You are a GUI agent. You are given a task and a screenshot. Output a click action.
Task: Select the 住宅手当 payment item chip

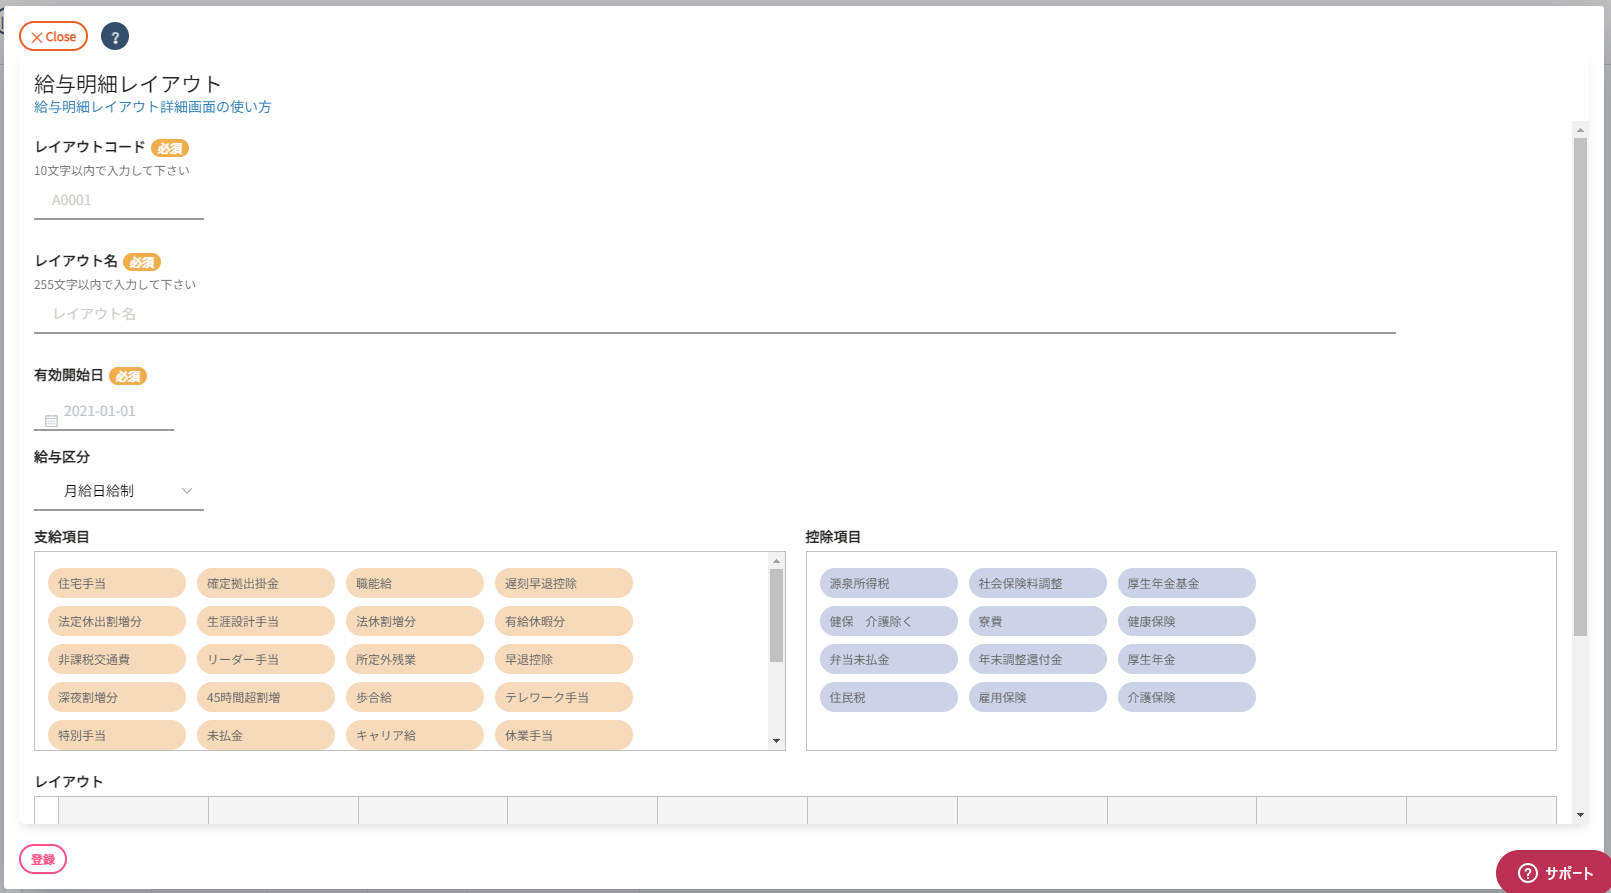coord(116,583)
